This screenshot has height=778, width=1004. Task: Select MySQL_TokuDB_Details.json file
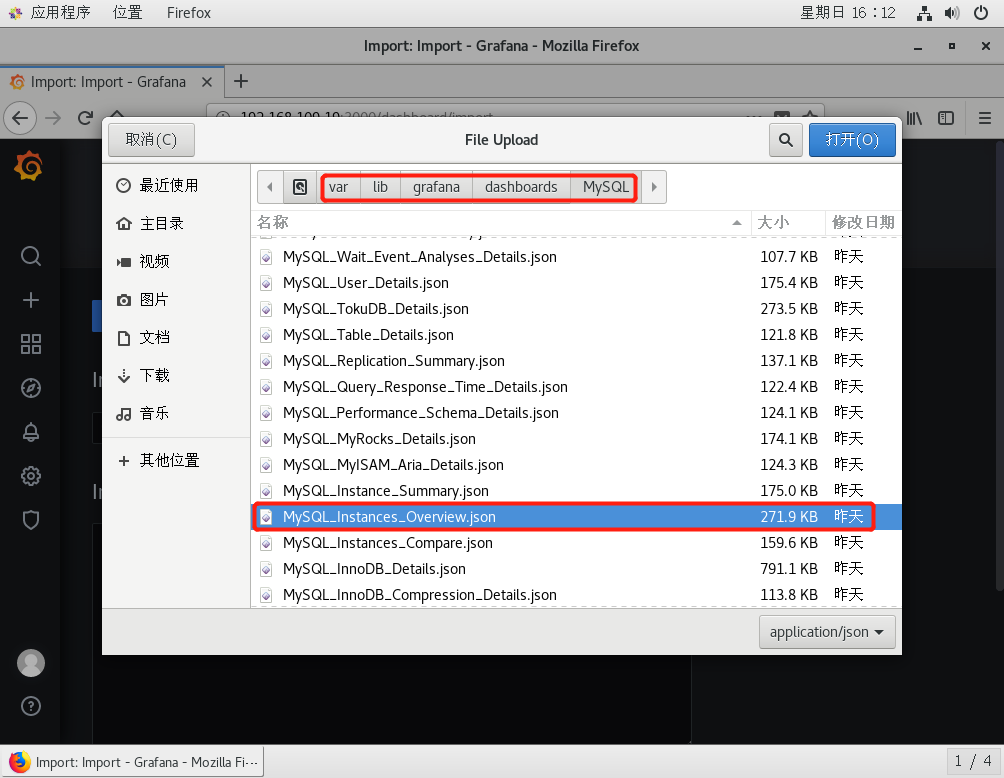576,309
